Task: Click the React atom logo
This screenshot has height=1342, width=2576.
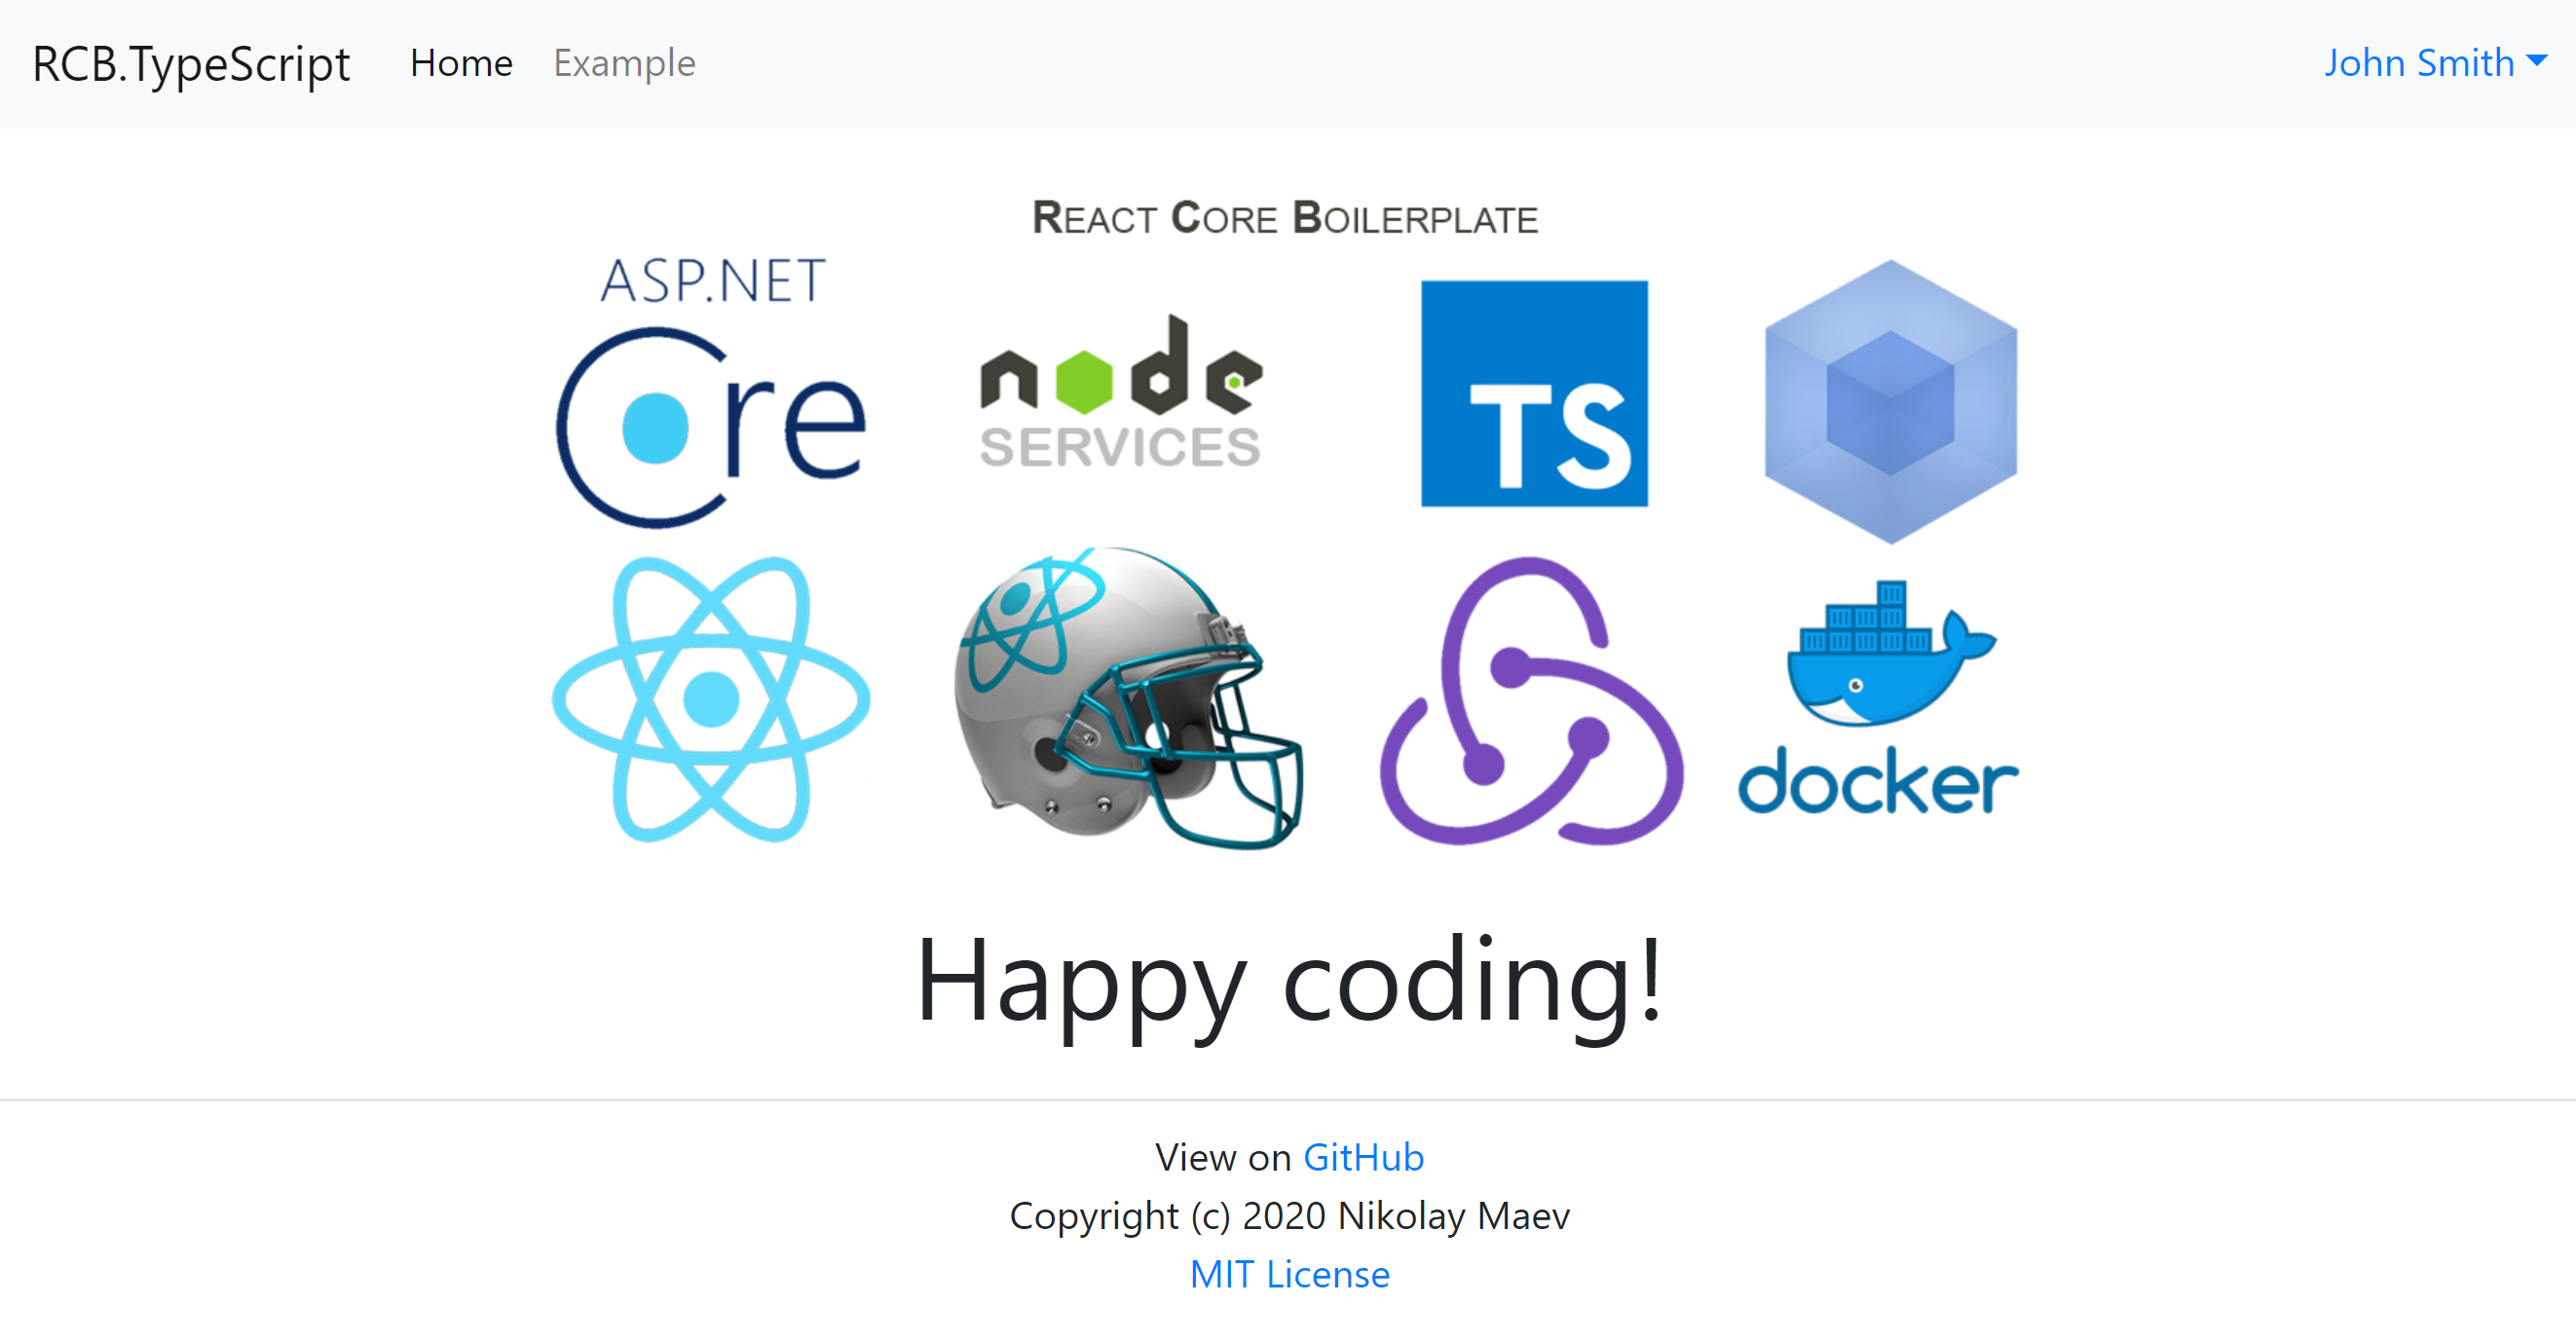Action: (711, 699)
